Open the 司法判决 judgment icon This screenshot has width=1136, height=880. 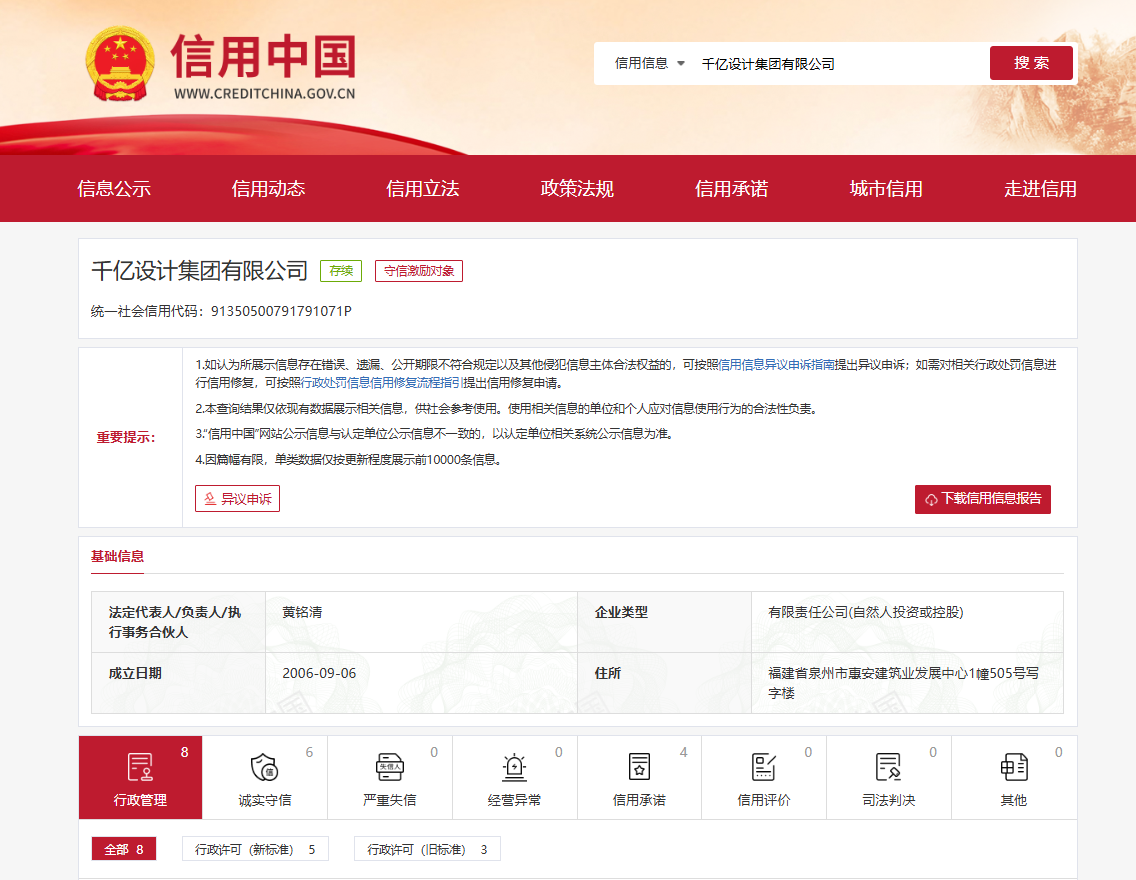click(x=888, y=768)
